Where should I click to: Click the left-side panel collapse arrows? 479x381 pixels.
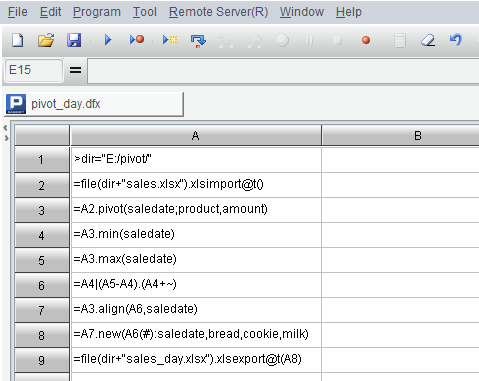click(5, 133)
